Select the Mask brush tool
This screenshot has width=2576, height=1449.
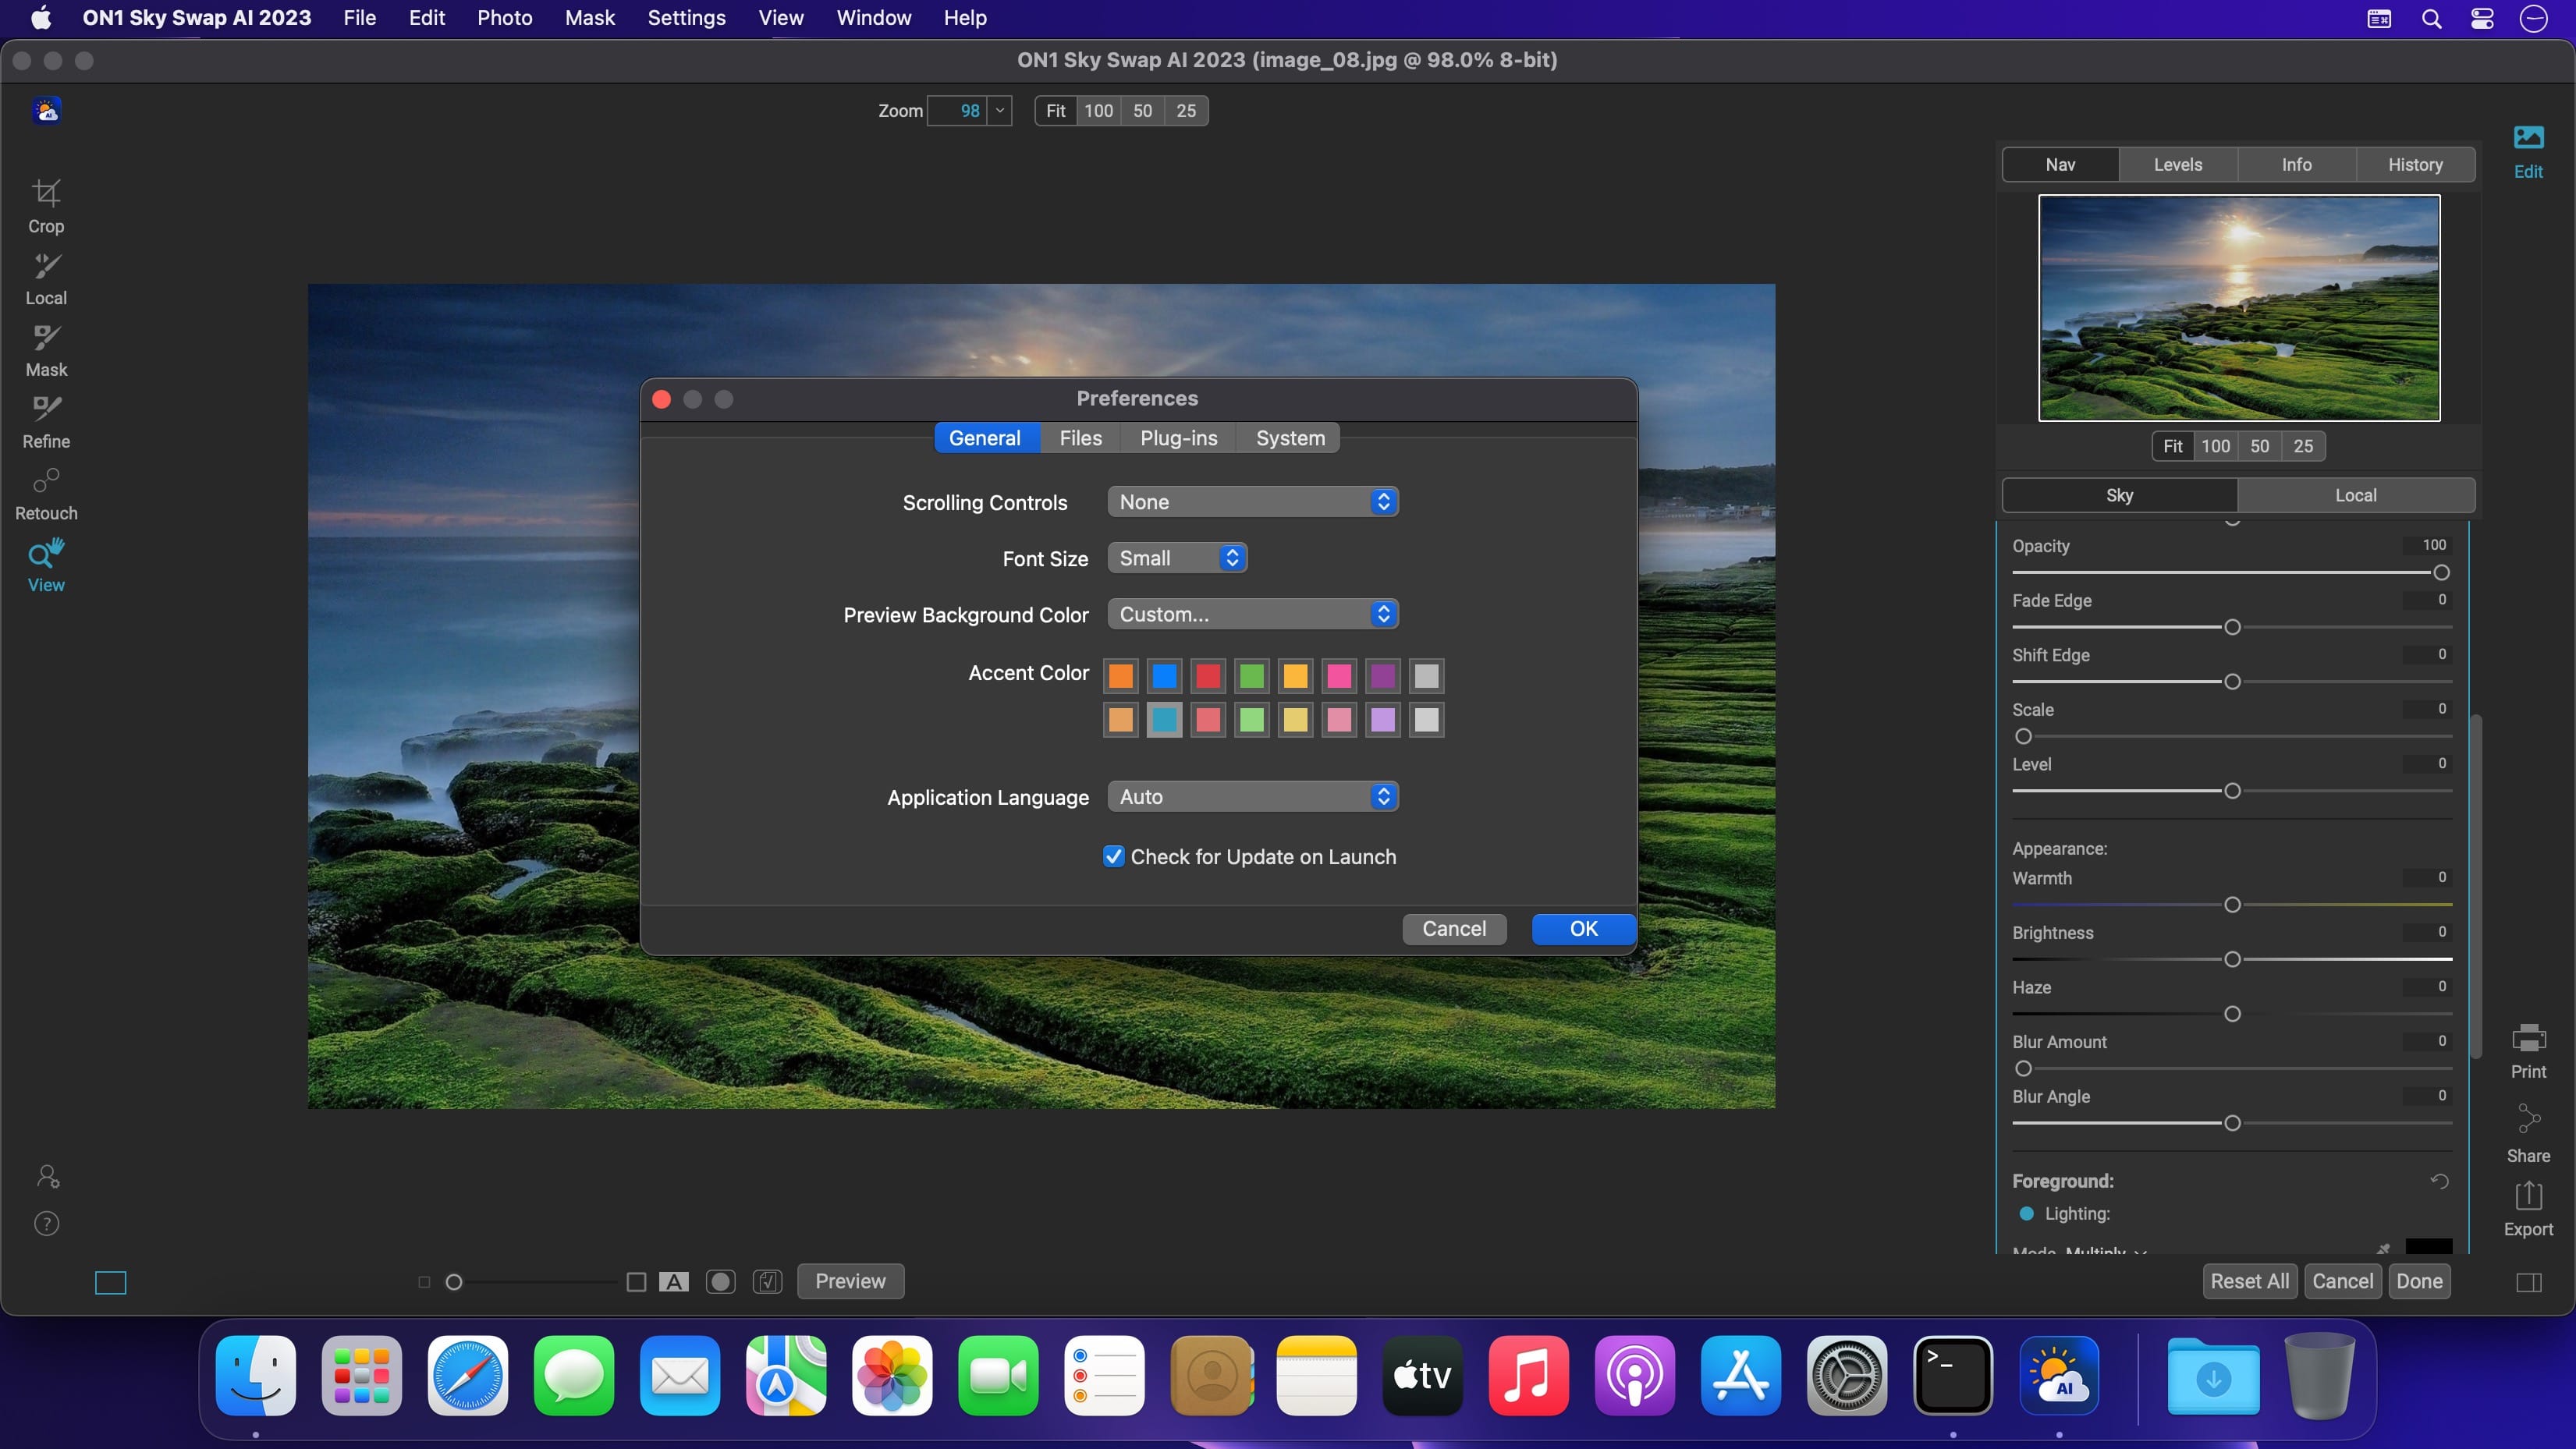coord(46,349)
